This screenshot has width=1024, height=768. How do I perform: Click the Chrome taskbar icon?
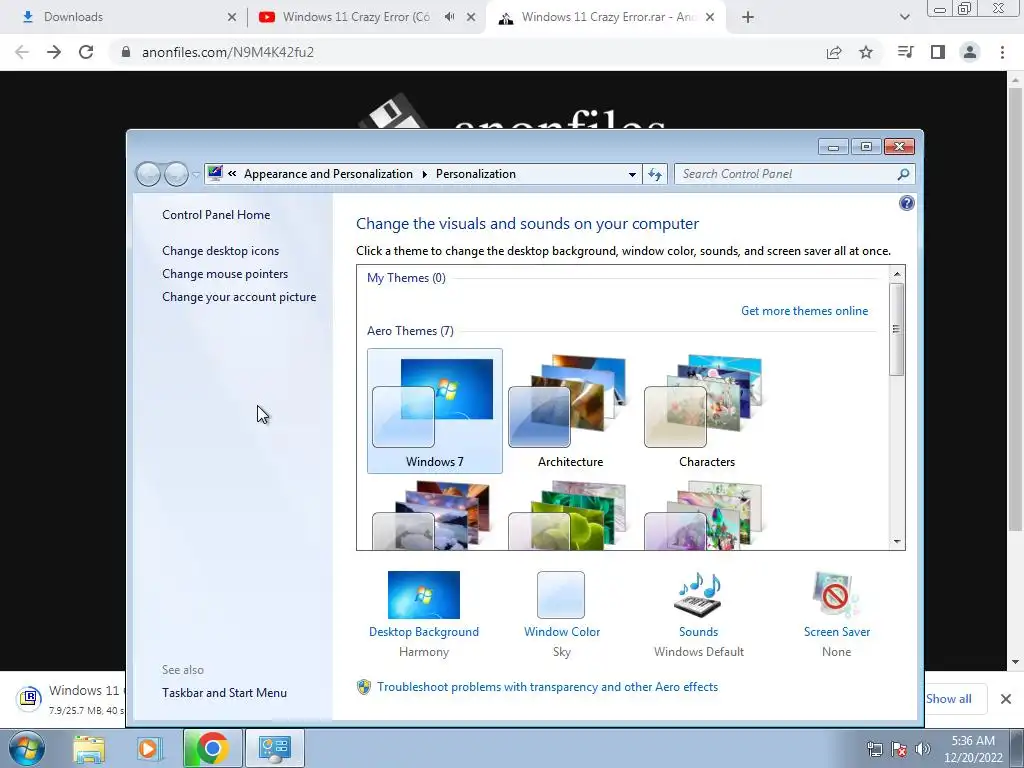pyautogui.click(x=212, y=748)
